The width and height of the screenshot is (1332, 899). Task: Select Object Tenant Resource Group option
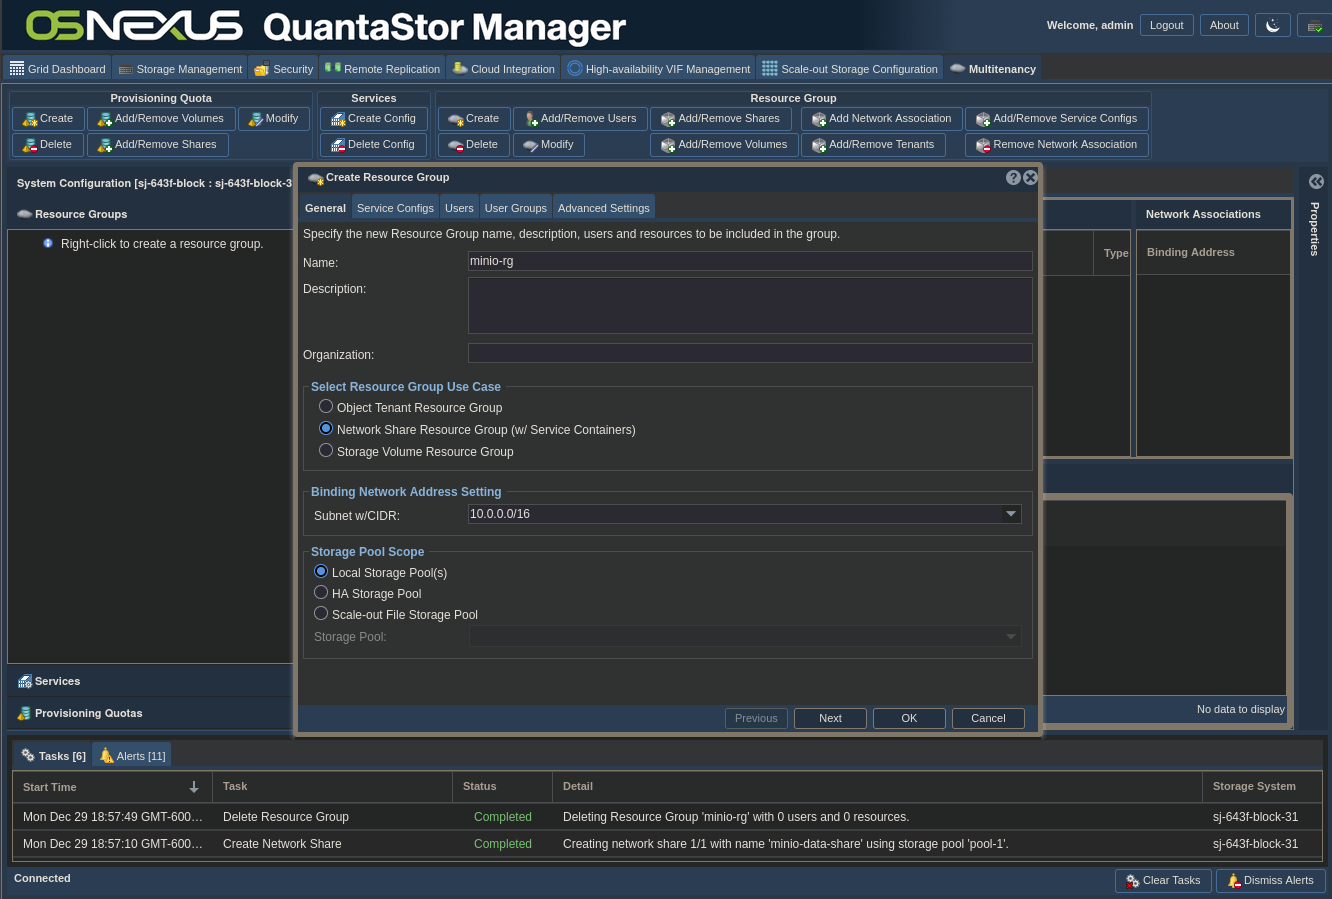pos(326,407)
